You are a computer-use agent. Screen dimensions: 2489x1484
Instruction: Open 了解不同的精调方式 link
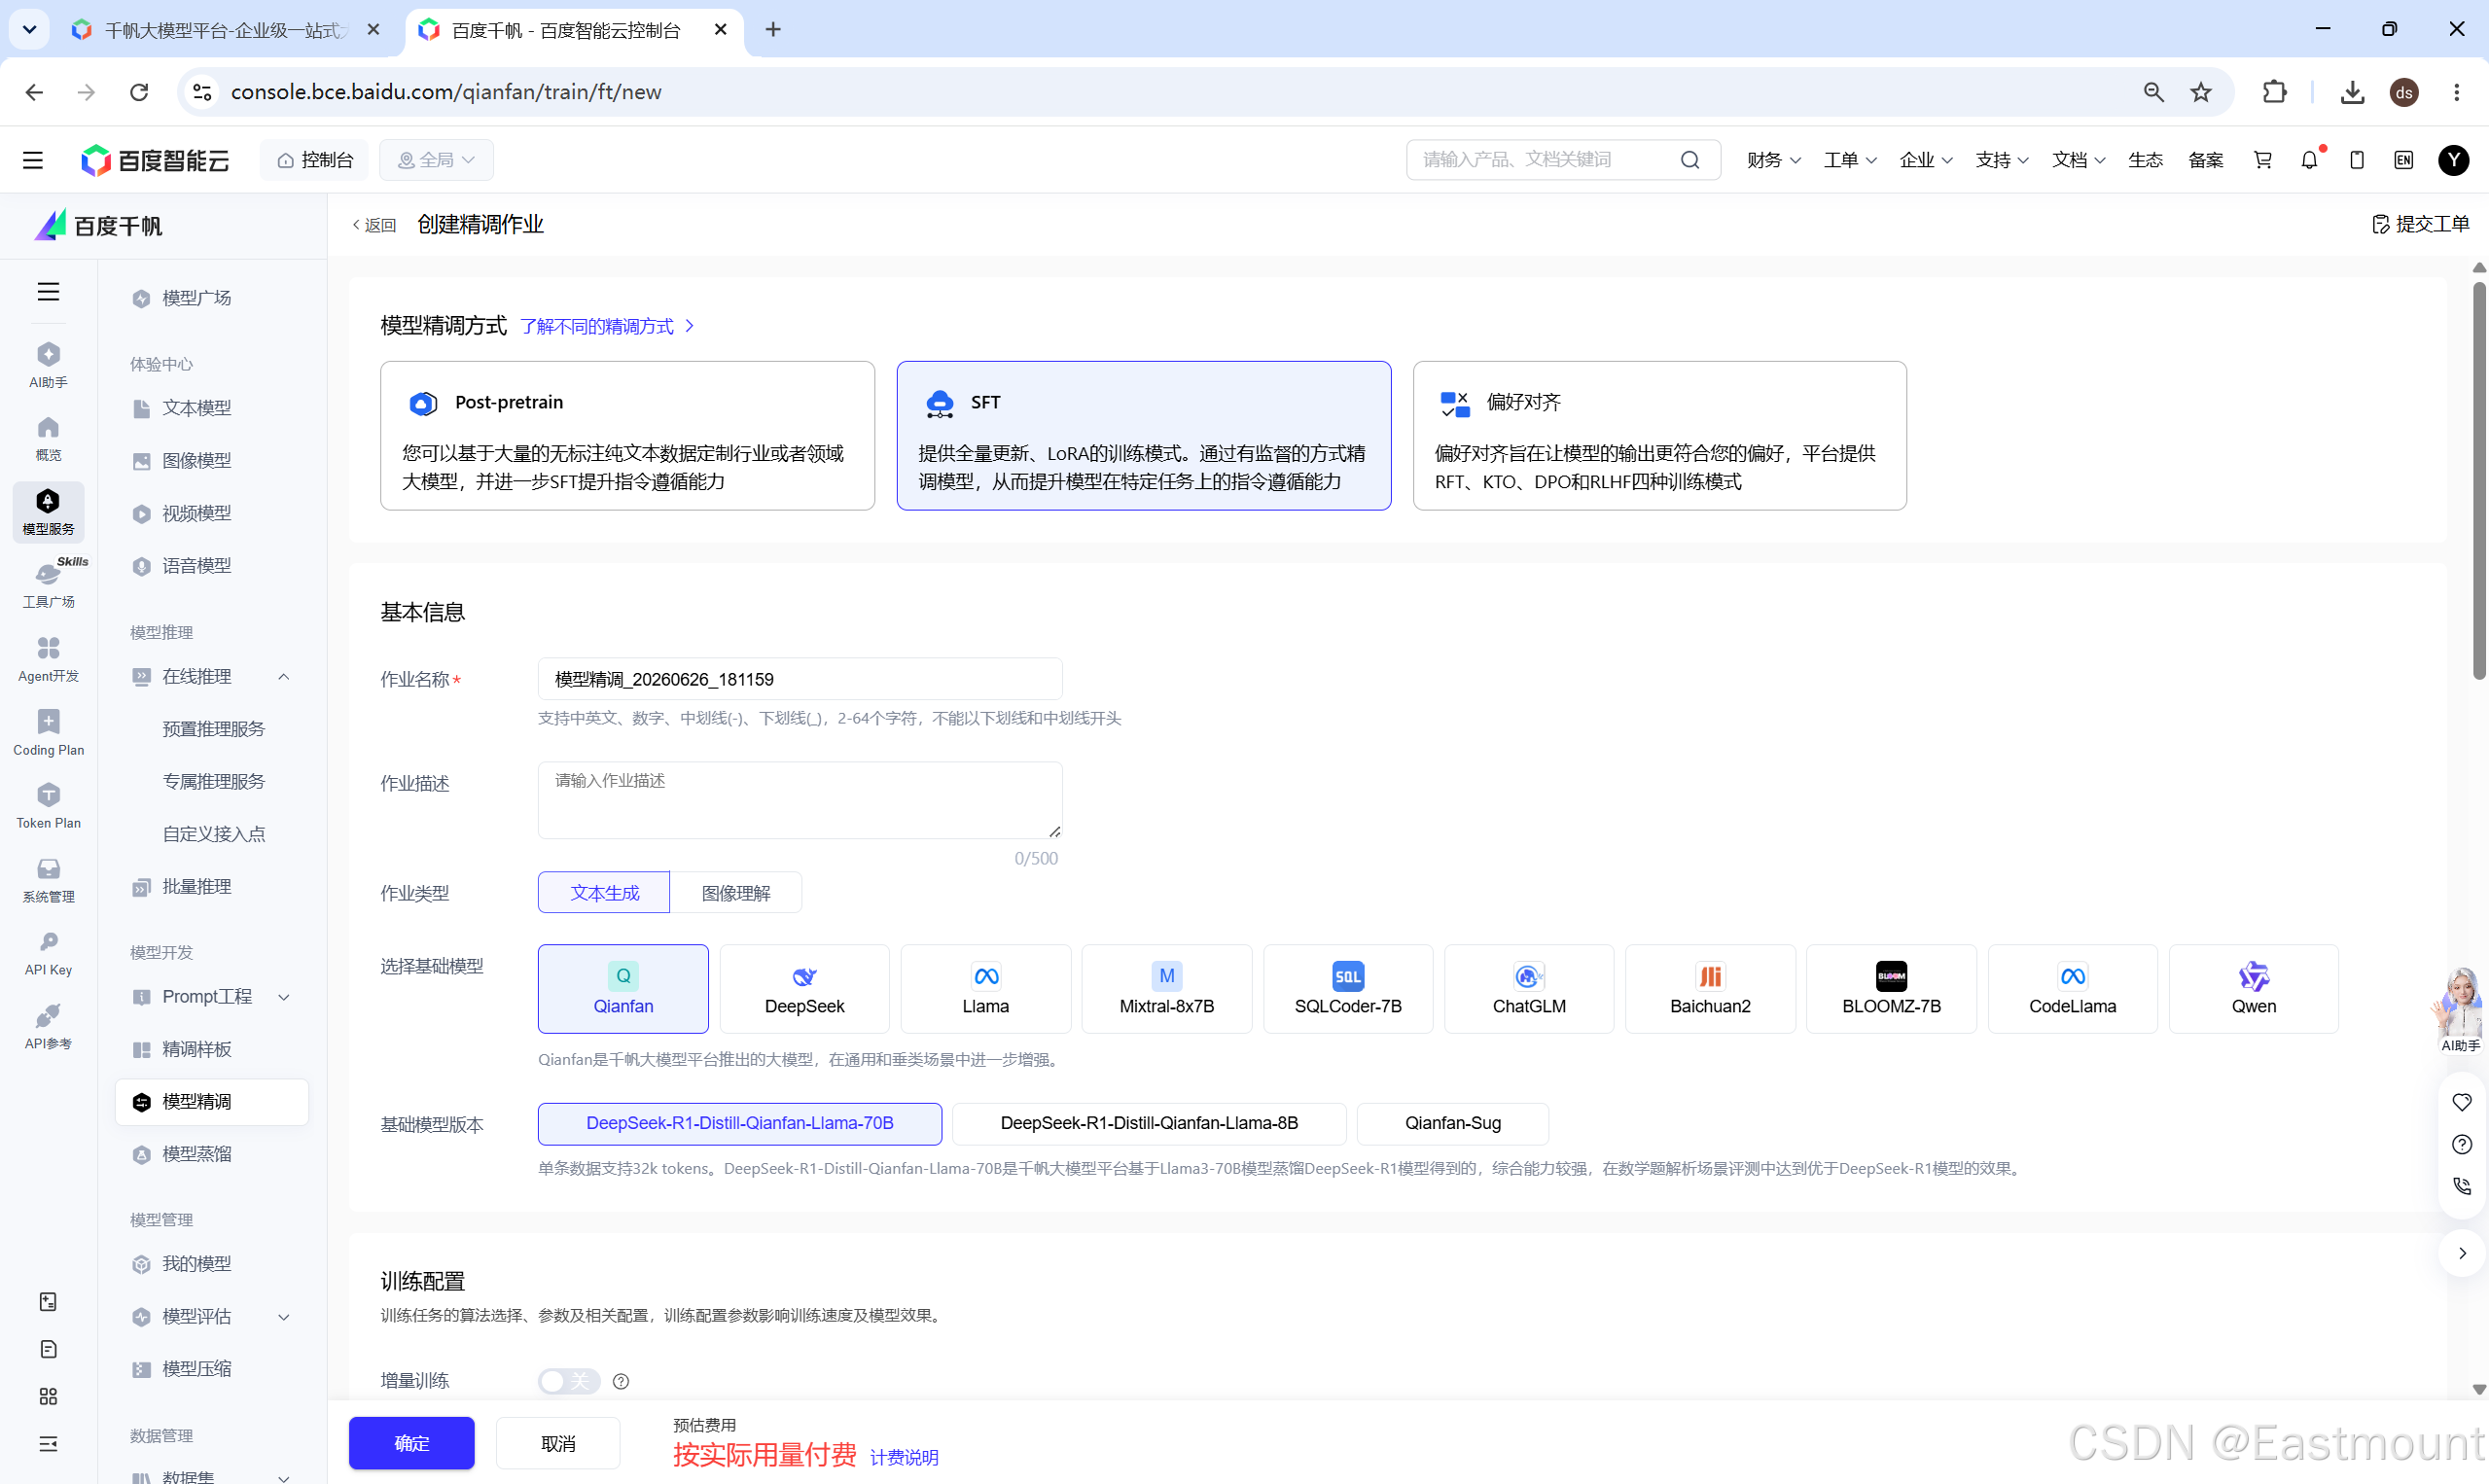(607, 326)
